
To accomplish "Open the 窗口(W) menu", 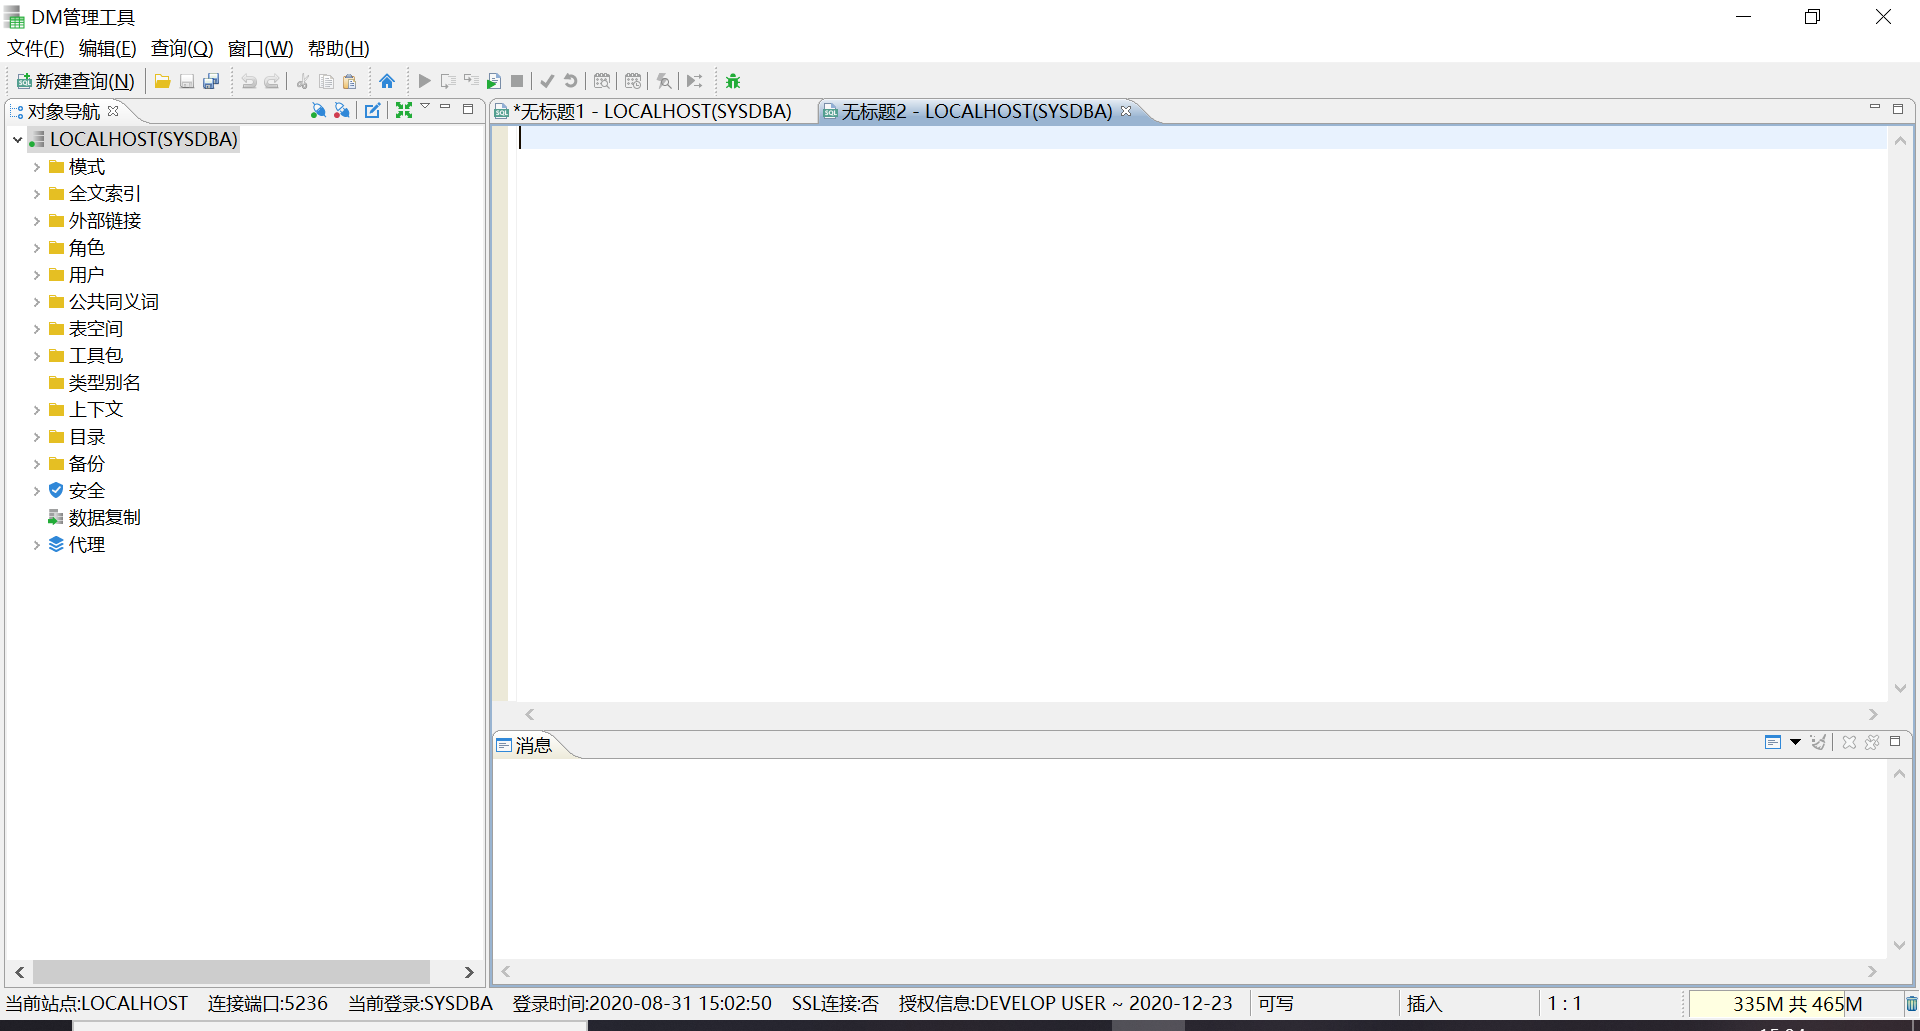I will pyautogui.click(x=260, y=48).
